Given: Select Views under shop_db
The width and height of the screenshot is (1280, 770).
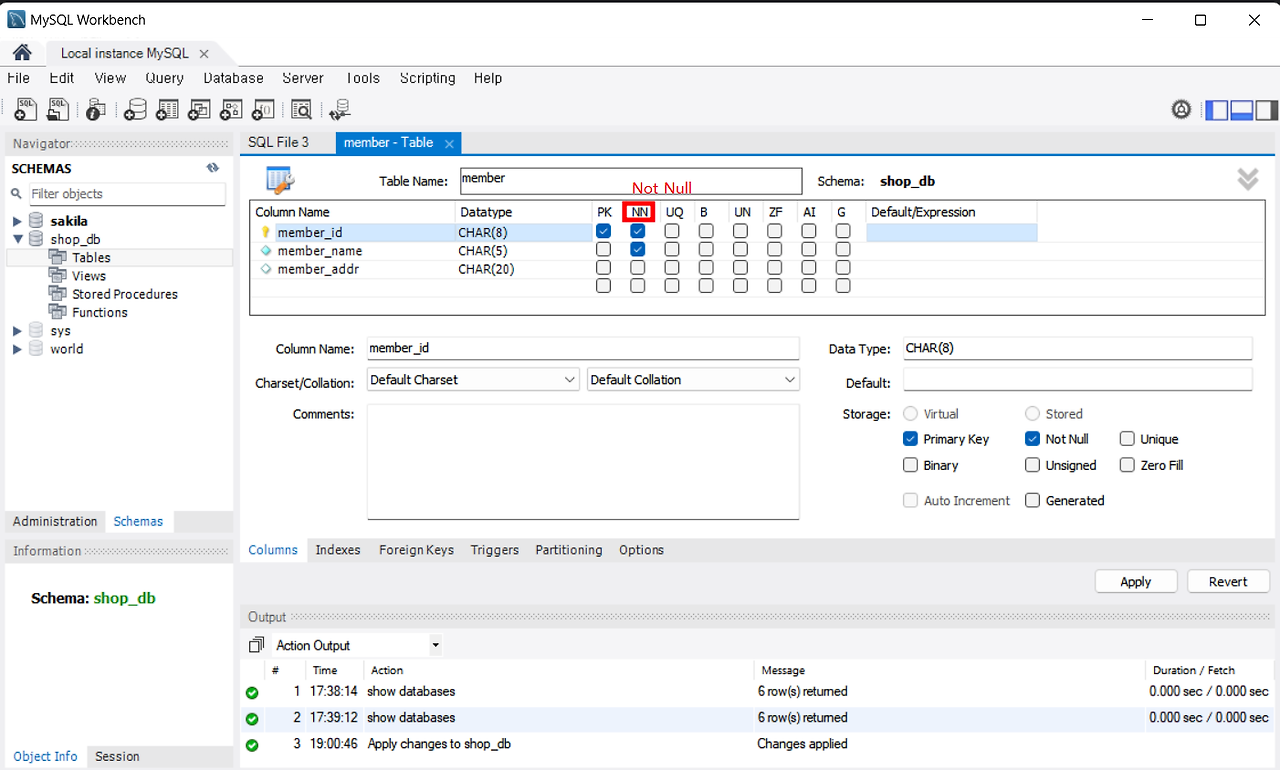Looking at the screenshot, I should tap(89, 276).
